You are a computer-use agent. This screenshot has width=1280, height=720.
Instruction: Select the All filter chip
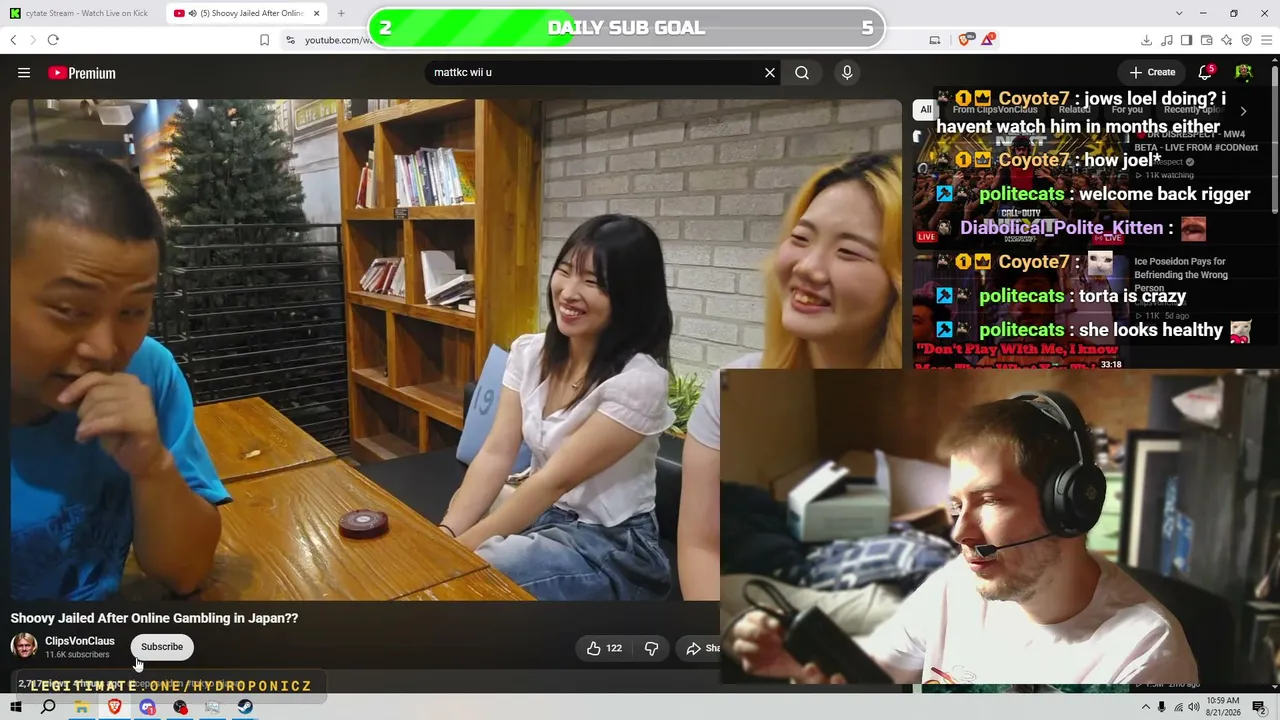[926, 110]
